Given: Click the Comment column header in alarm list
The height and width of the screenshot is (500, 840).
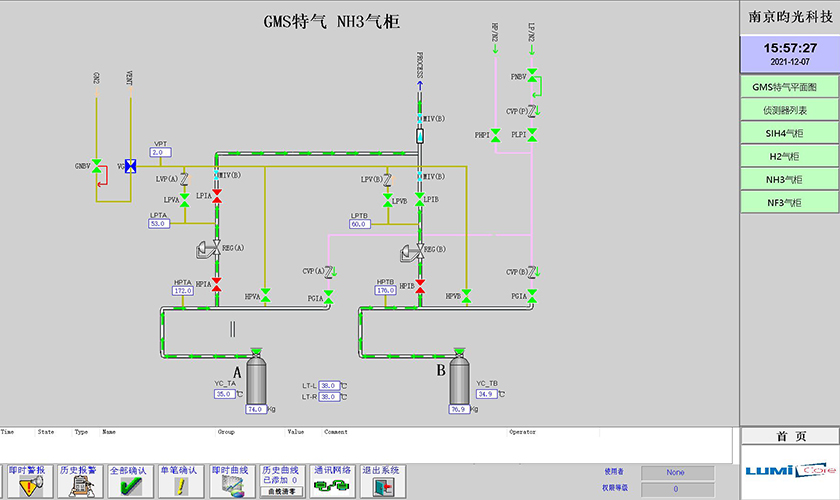Looking at the screenshot, I should [x=335, y=432].
